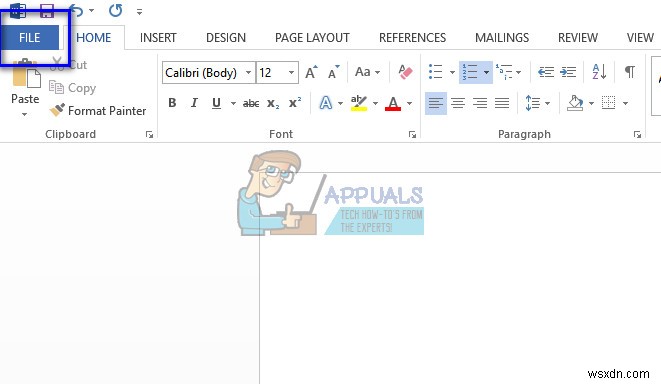Toggle Superscript formatting
Screen dimensions: 661x384
pyautogui.click(x=295, y=103)
